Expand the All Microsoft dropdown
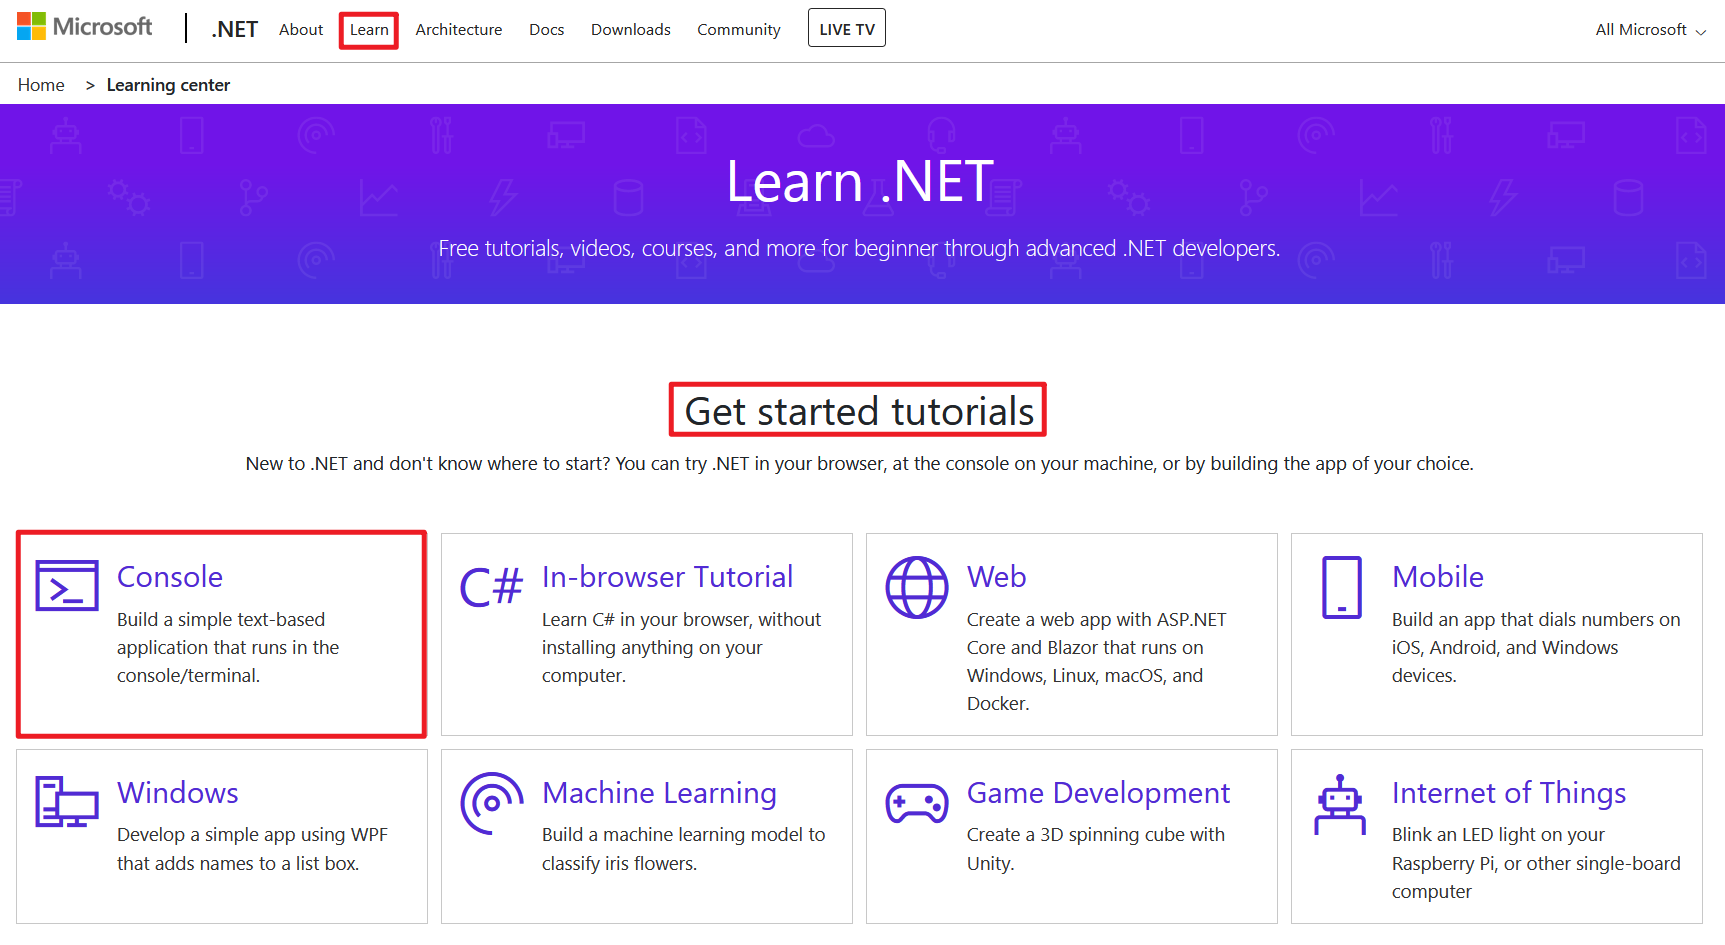 point(1650,30)
